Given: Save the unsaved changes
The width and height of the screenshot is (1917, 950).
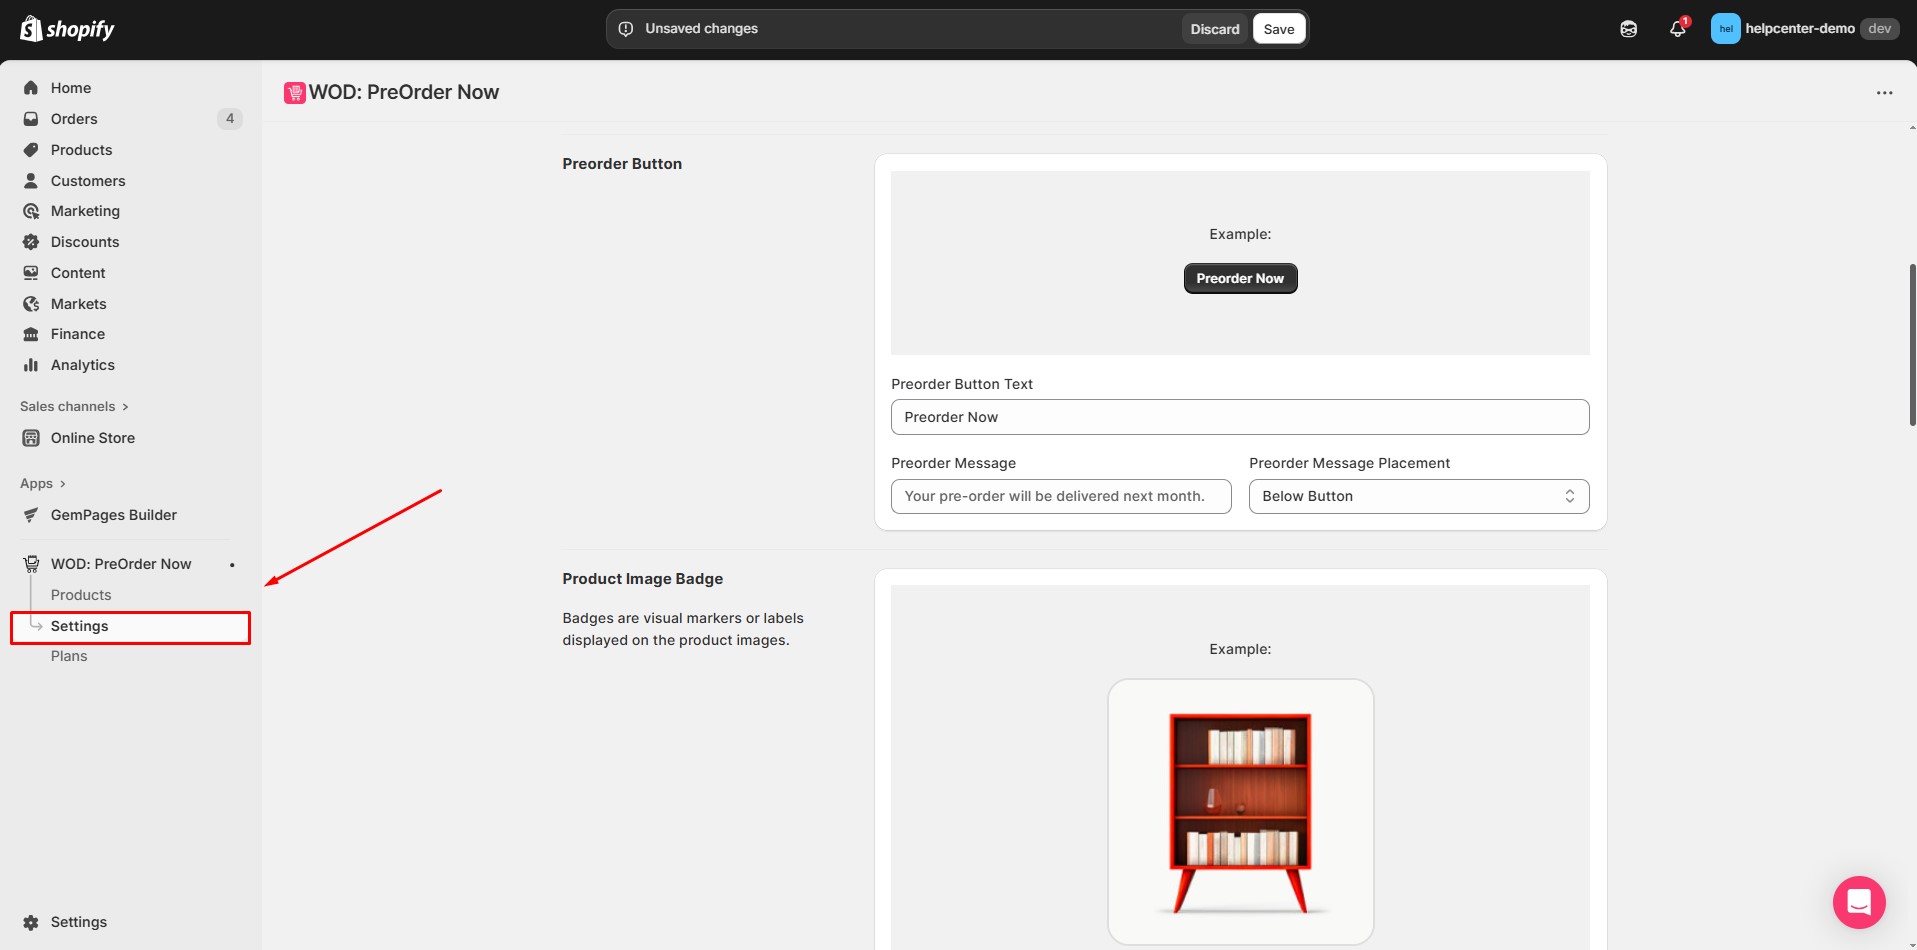Looking at the screenshot, I should 1279,29.
